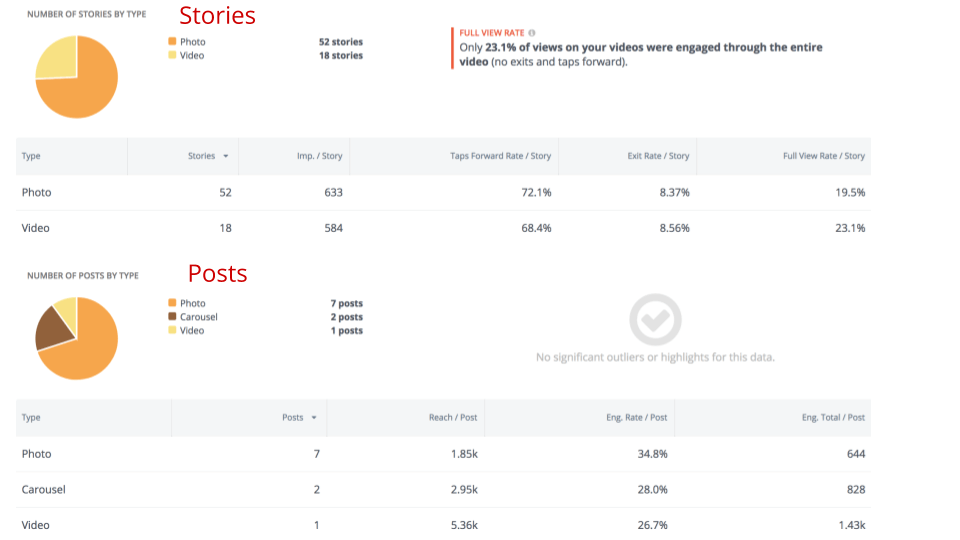This screenshot has width=960, height=540.
Task: Sort by Eng. Total / Post header
Action: pos(833,418)
